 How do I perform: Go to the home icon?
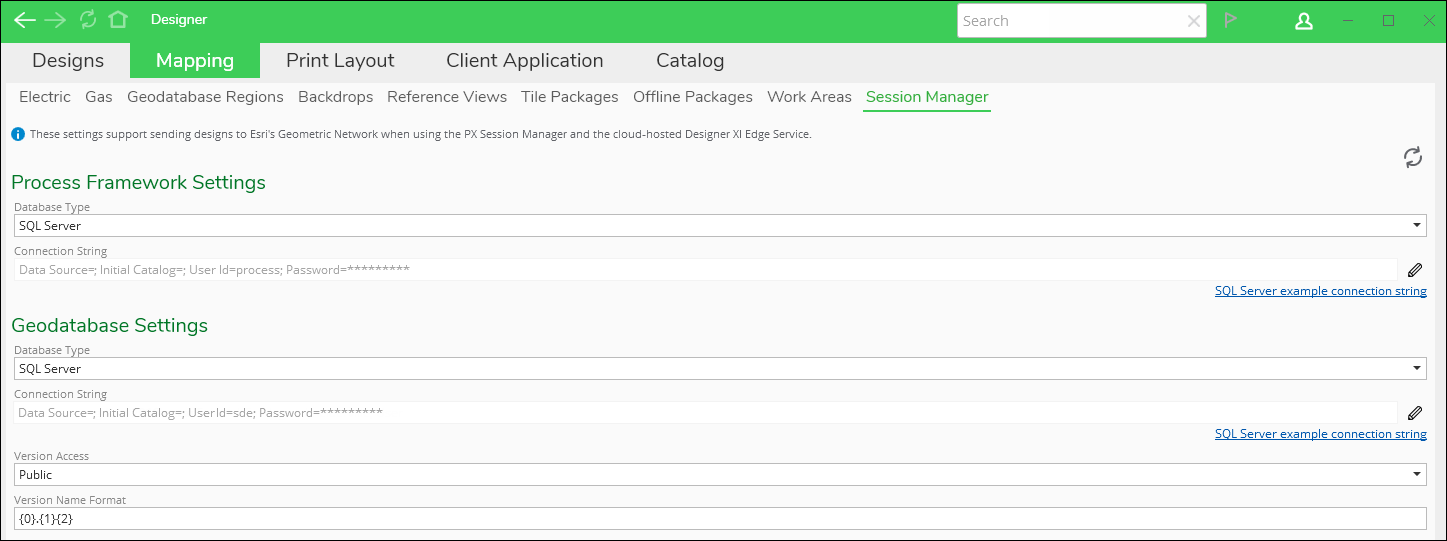coord(118,20)
